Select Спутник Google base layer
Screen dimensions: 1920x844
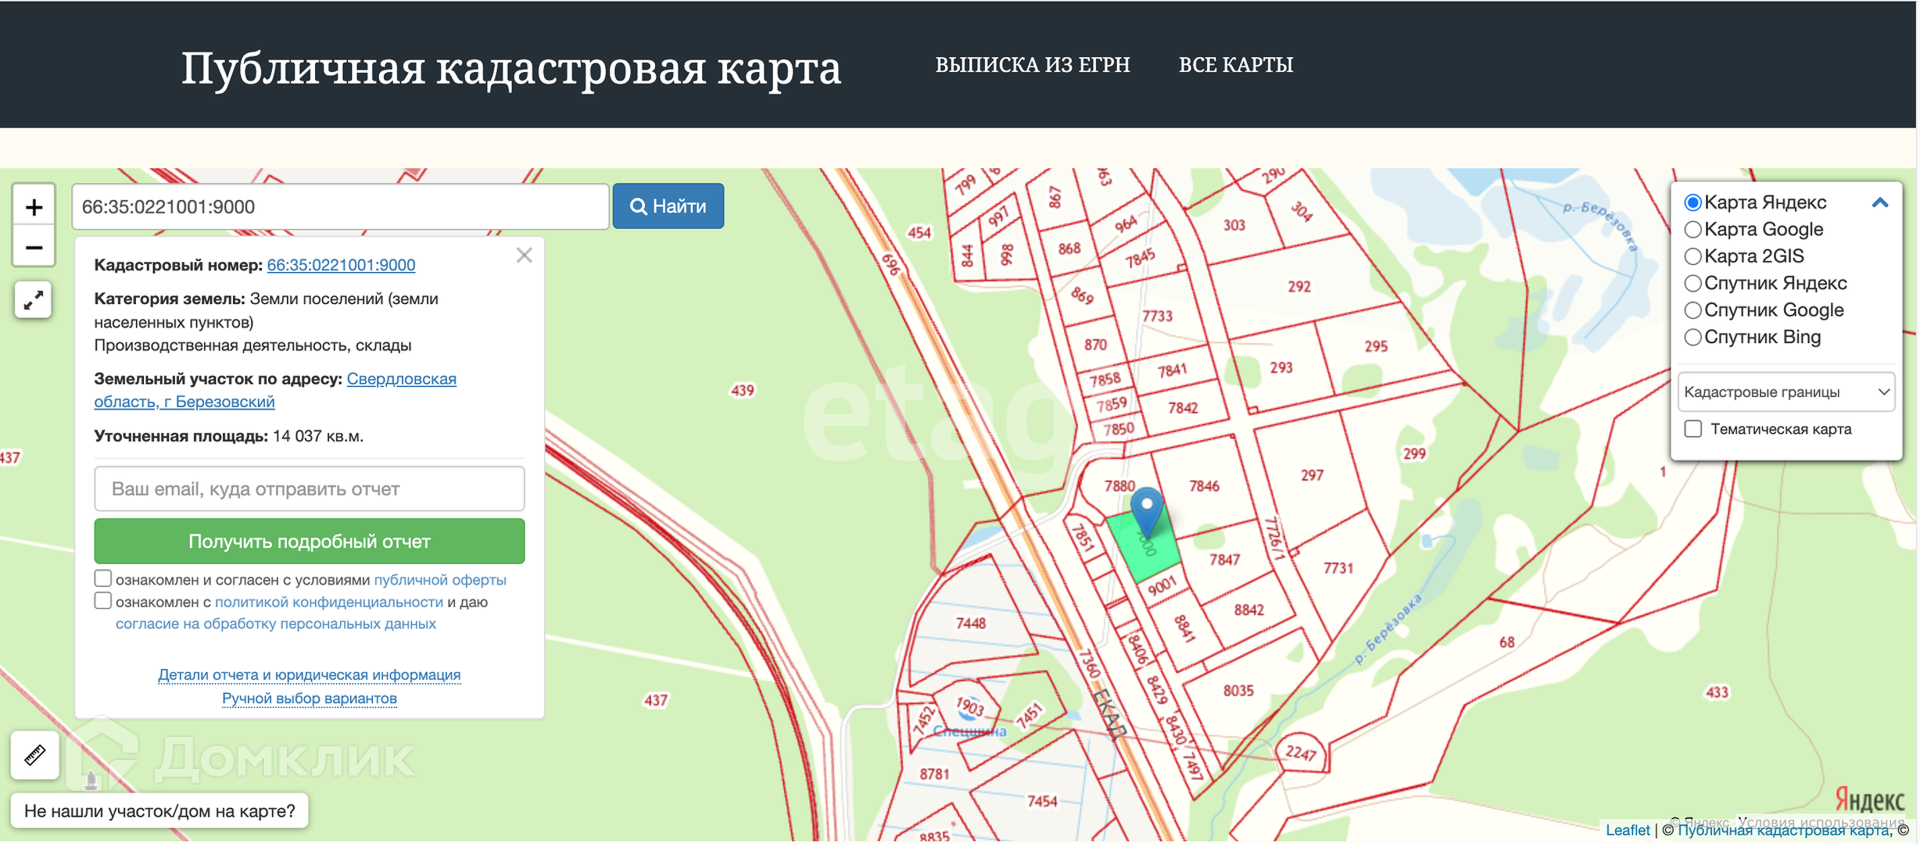point(1693,311)
